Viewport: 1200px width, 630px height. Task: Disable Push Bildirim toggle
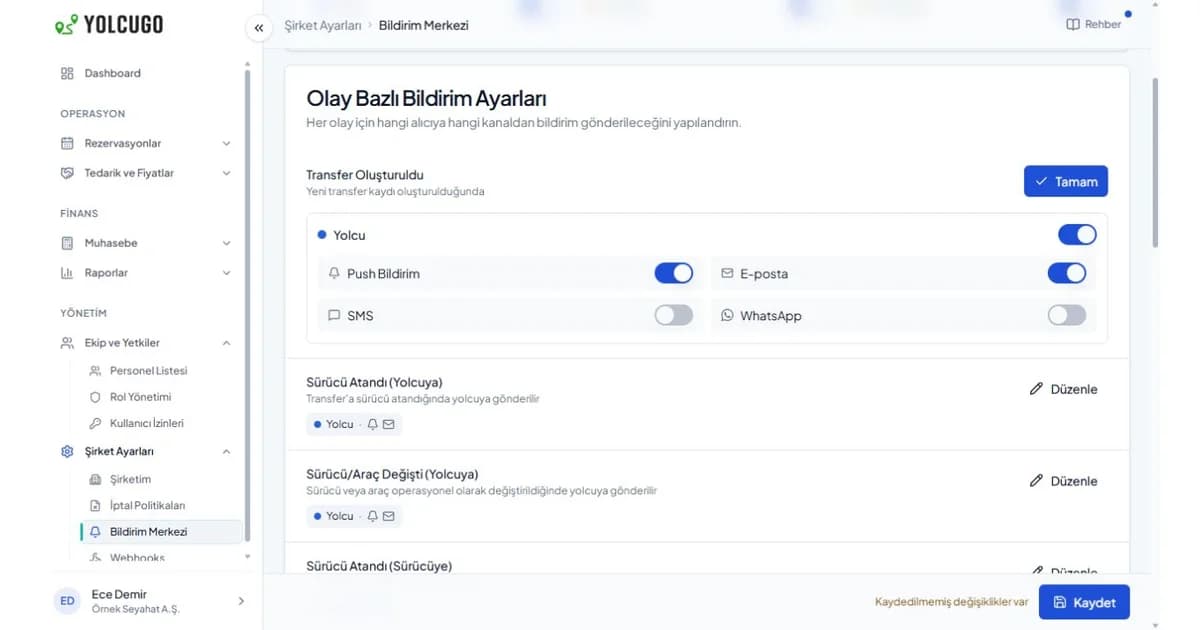tap(673, 273)
